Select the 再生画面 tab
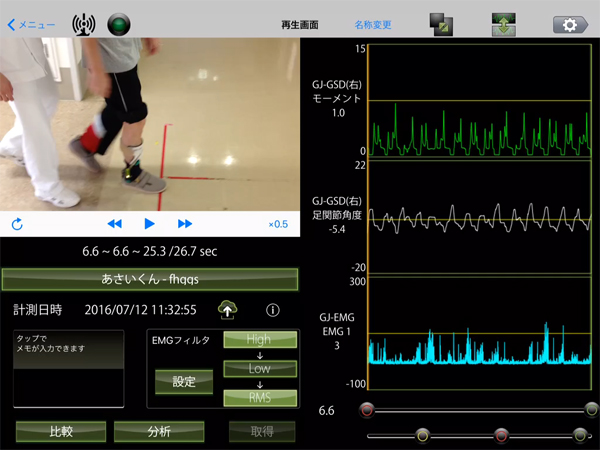The width and height of the screenshot is (600, 450). click(300, 25)
